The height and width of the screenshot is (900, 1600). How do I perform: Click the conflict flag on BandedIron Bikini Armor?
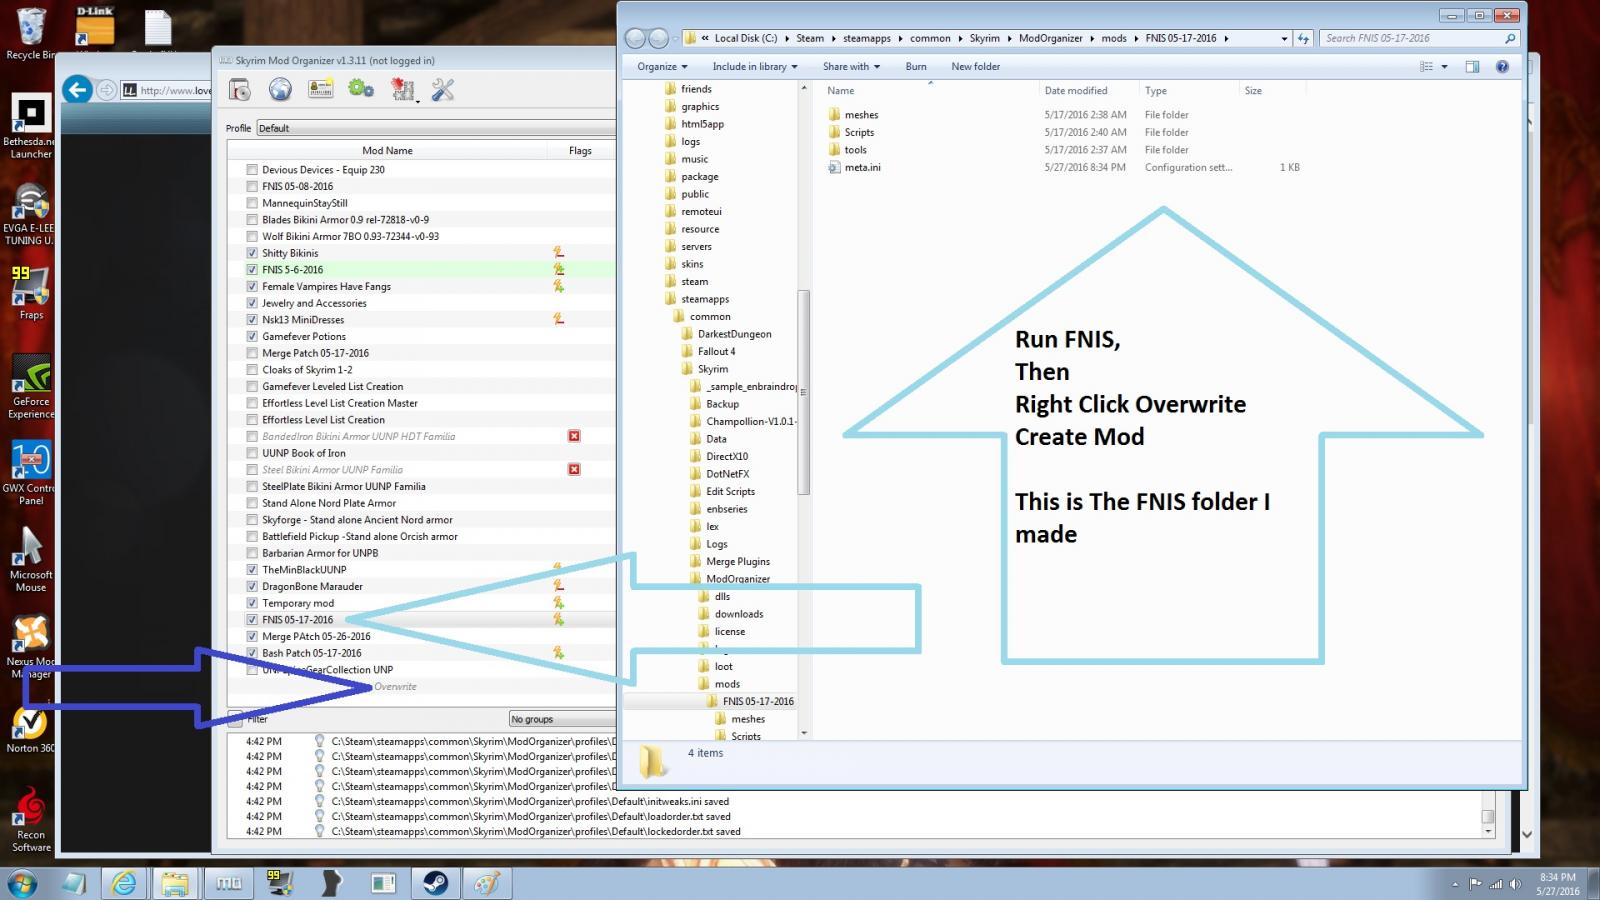574,436
